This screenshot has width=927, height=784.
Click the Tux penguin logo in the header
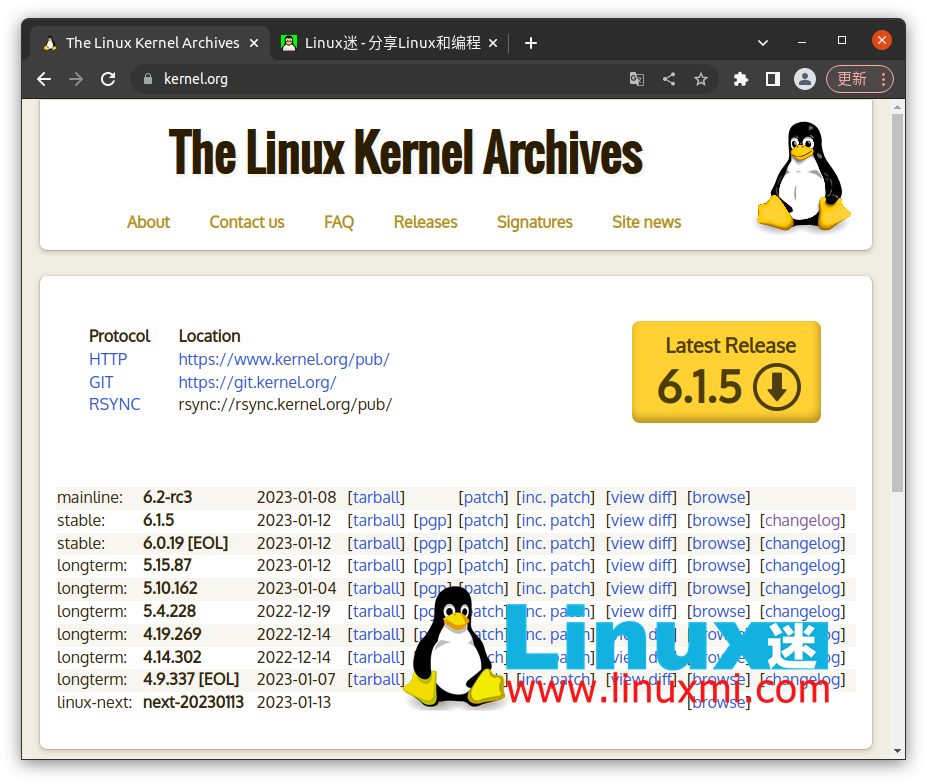[803, 176]
